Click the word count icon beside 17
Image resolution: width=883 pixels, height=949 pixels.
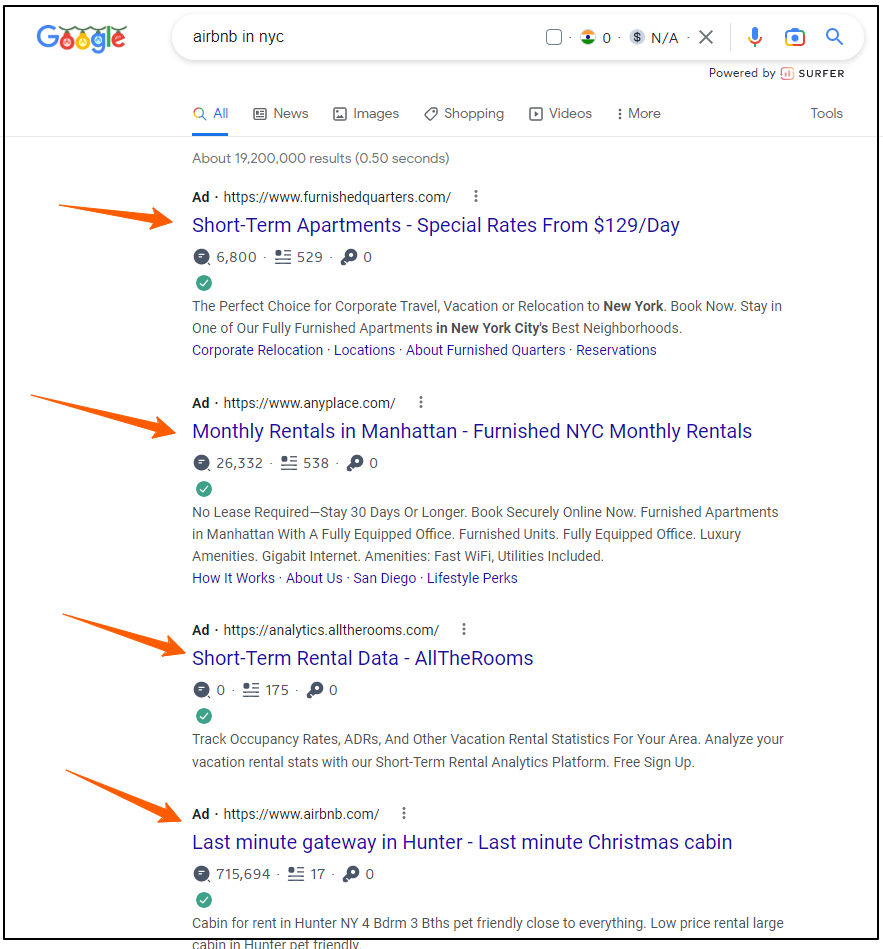pos(296,874)
